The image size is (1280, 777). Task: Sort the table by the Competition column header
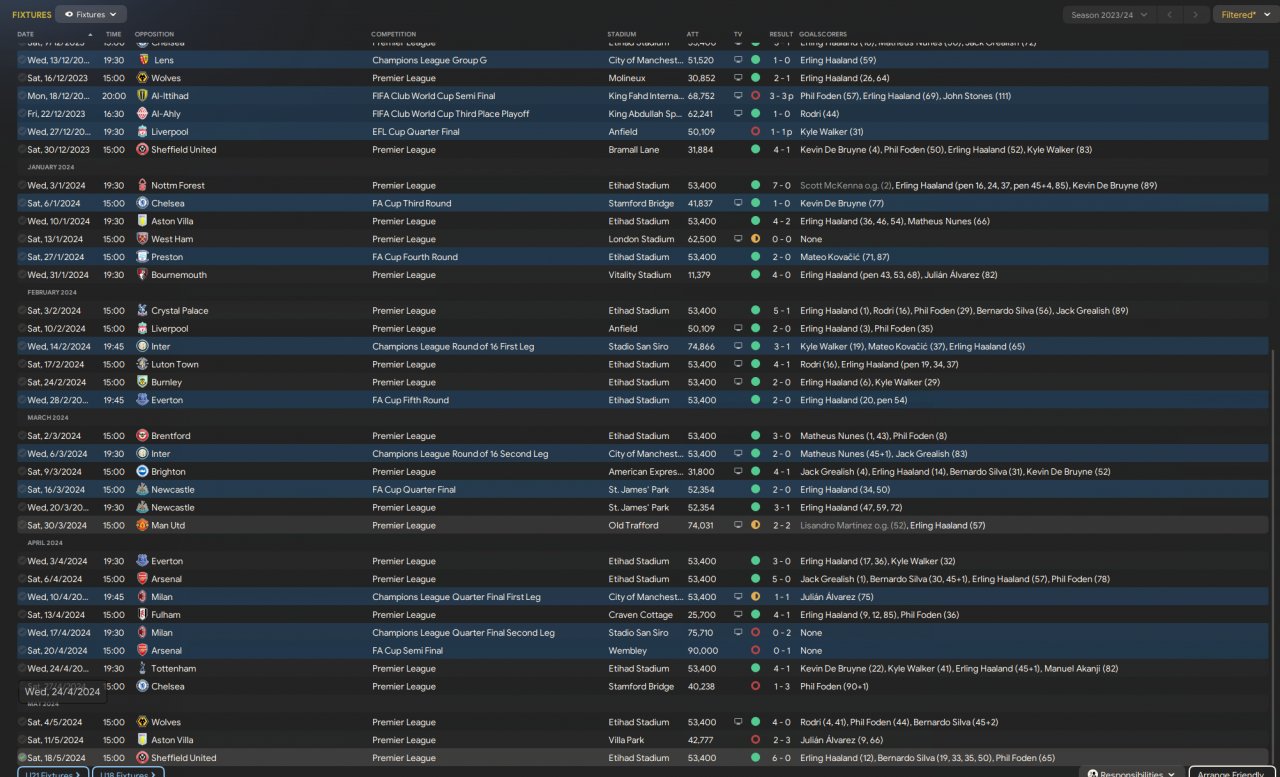pyautogui.click(x=393, y=34)
